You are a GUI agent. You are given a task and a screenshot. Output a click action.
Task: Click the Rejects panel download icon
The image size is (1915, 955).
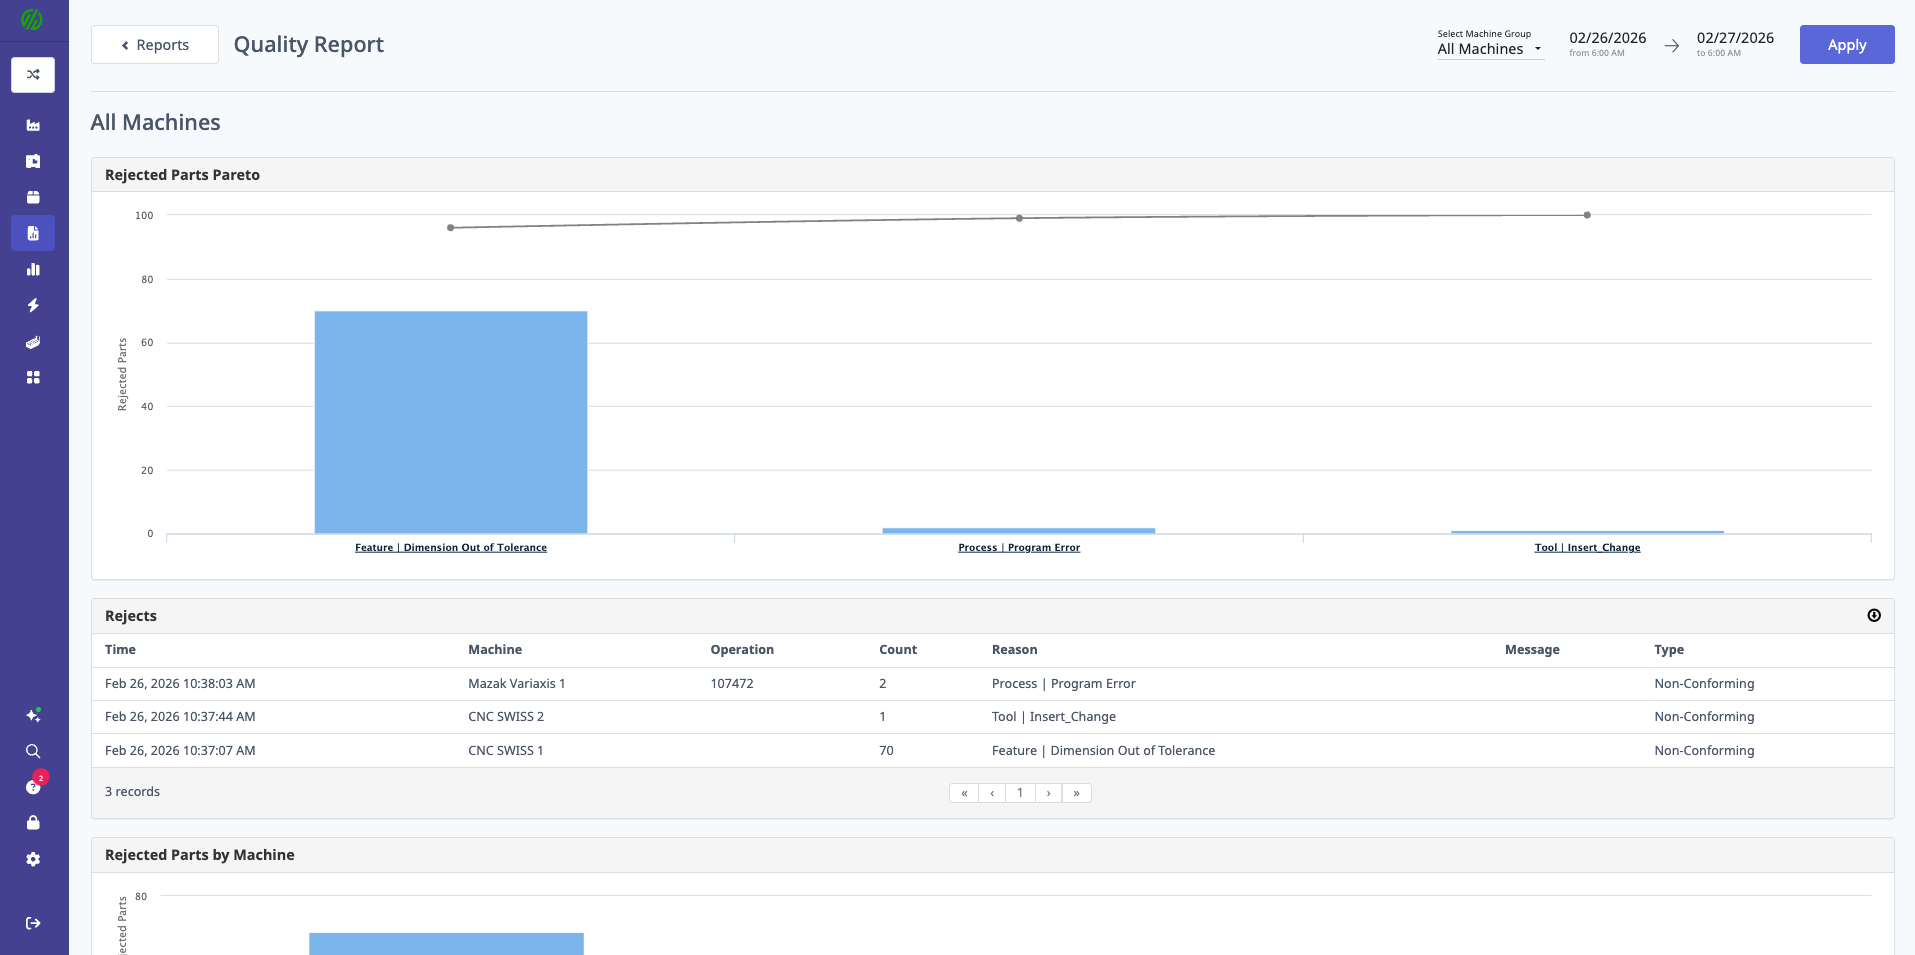1873,616
